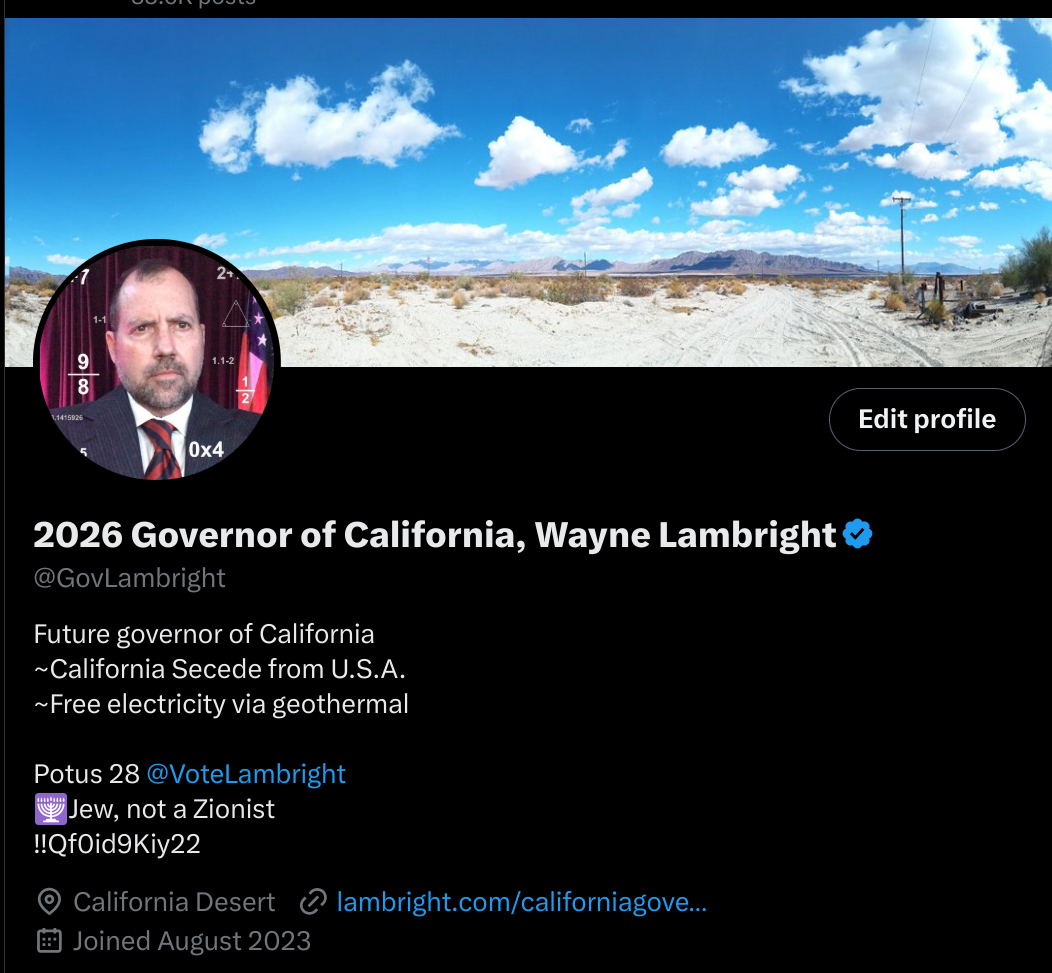Click the !!Qf0id9Kiy22 code text

(x=117, y=844)
